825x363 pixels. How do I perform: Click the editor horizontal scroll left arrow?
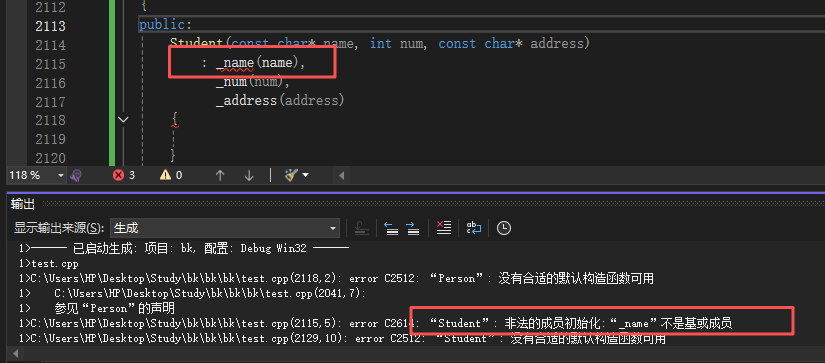pos(341,175)
